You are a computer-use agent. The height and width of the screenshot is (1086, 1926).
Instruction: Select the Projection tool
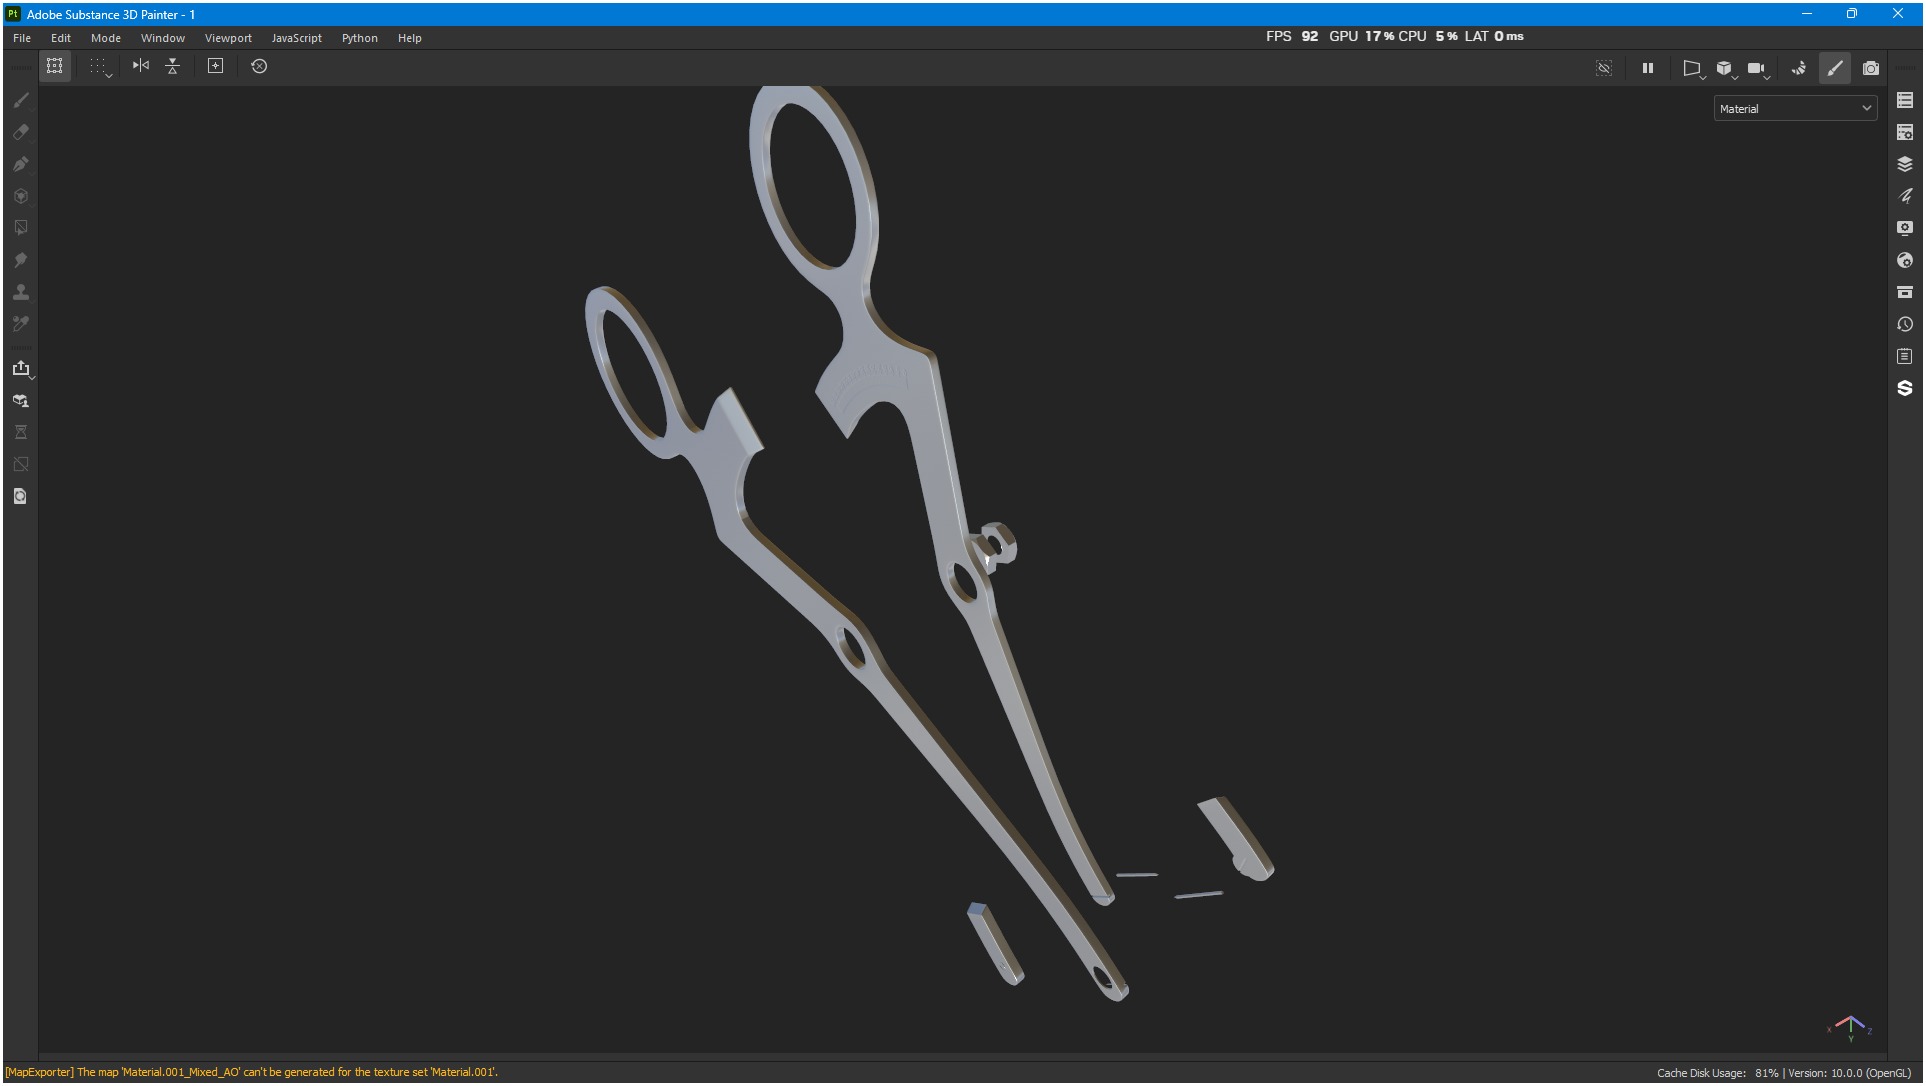(x=21, y=164)
